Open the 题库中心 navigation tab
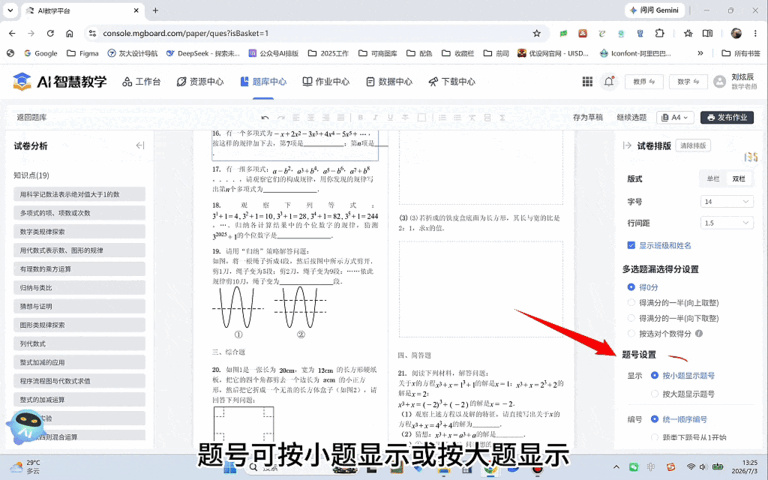 click(x=263, y=82)
